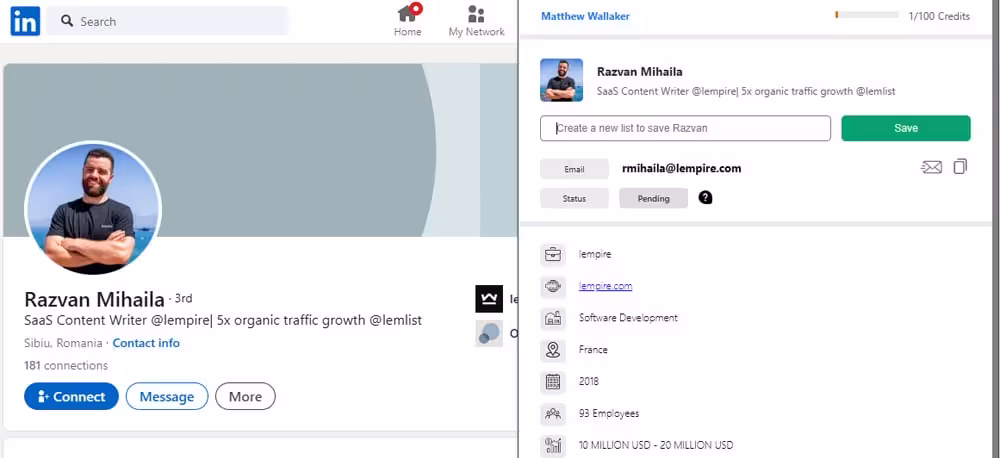Click the credits progress bar

point(867,15)
